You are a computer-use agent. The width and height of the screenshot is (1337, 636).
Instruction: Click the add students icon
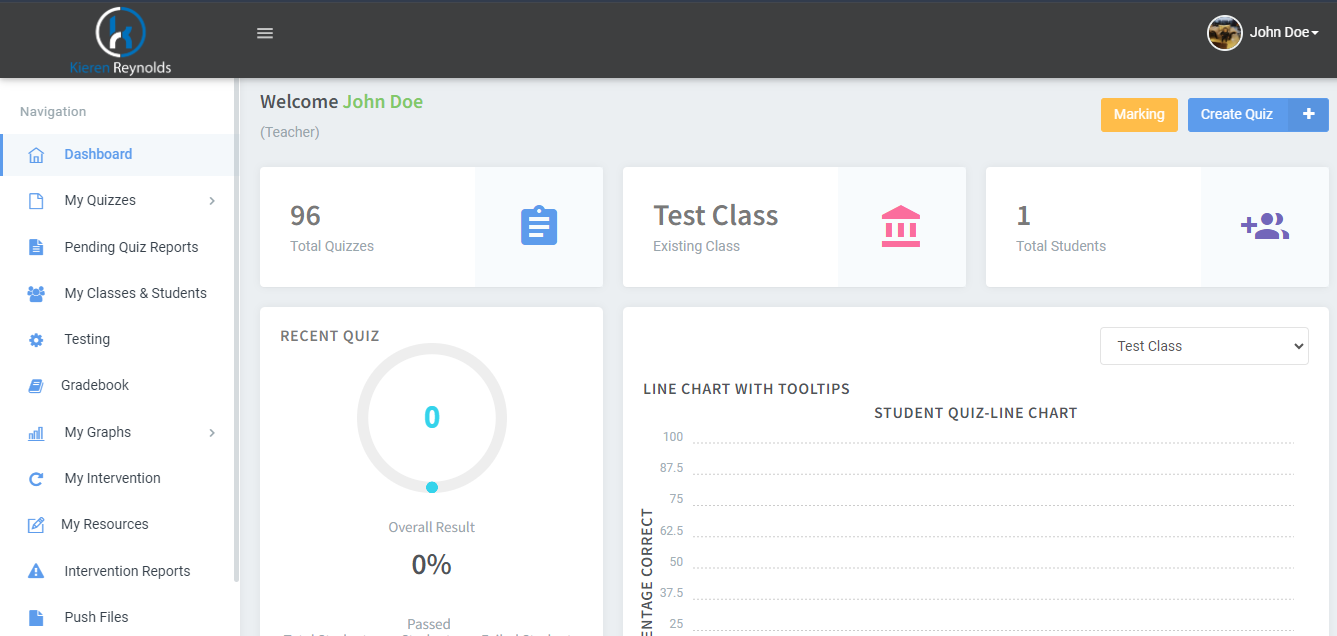click(x=1264, y=226)
